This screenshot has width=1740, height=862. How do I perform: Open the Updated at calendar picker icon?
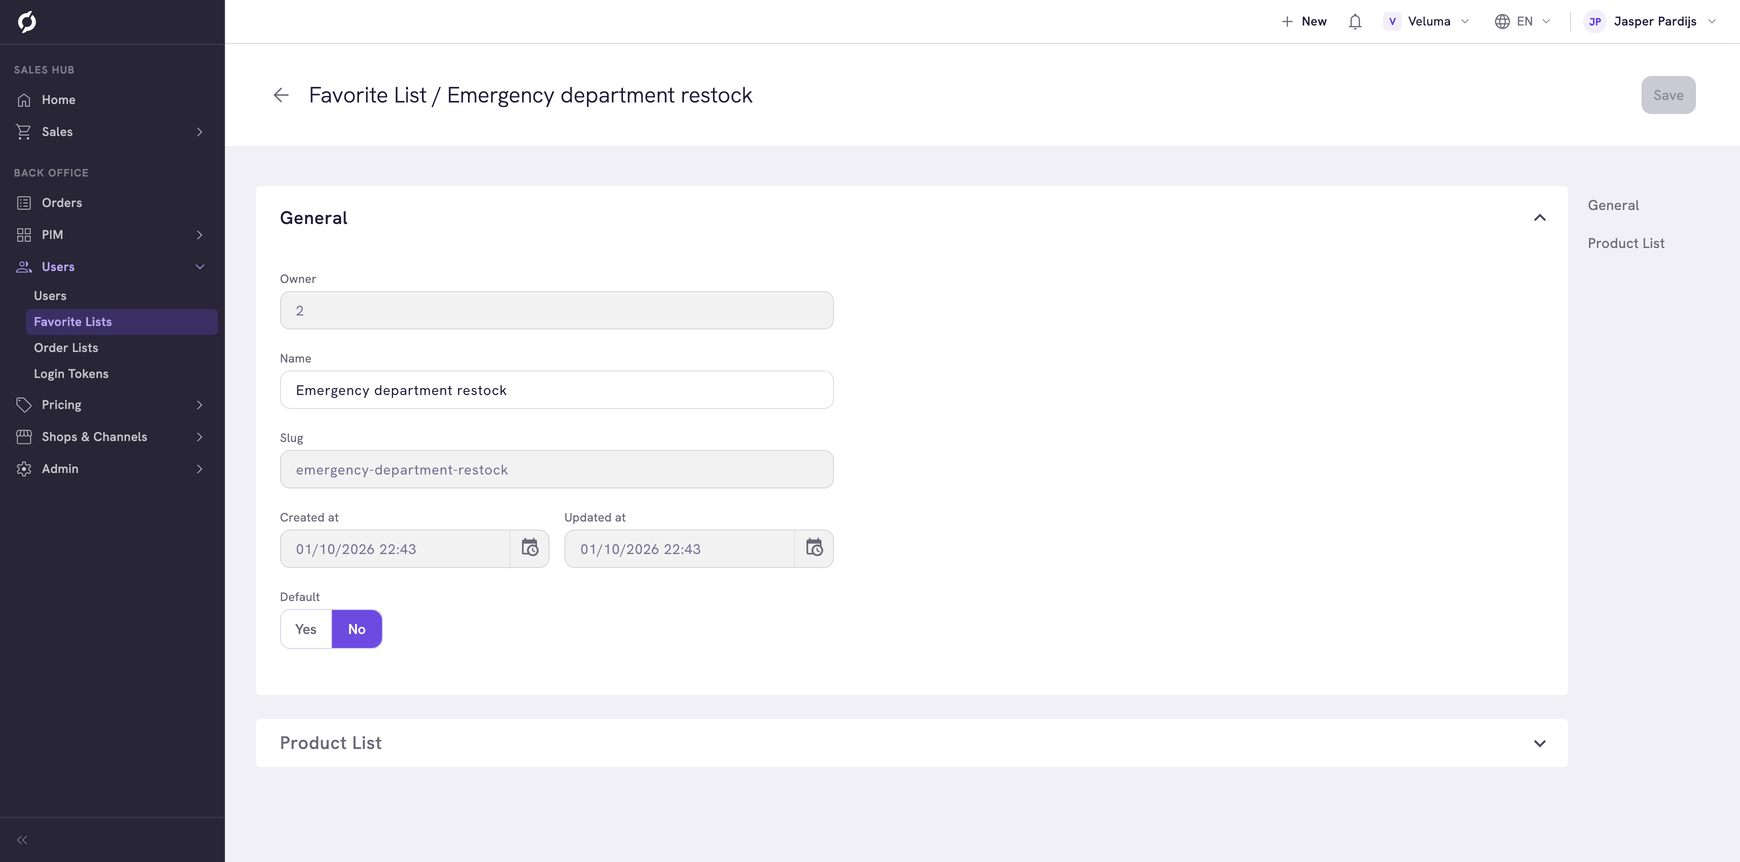tap(814, 548)
